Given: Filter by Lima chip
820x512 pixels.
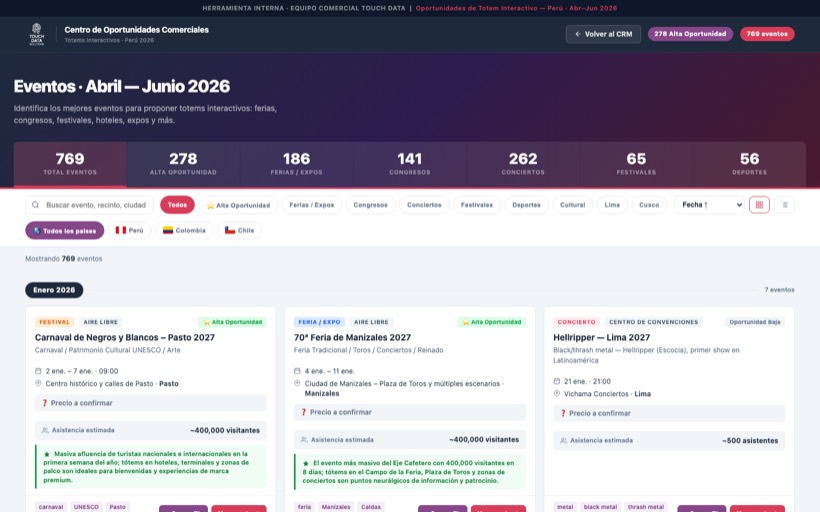Looking at the screenshot, I should [612, 205].
